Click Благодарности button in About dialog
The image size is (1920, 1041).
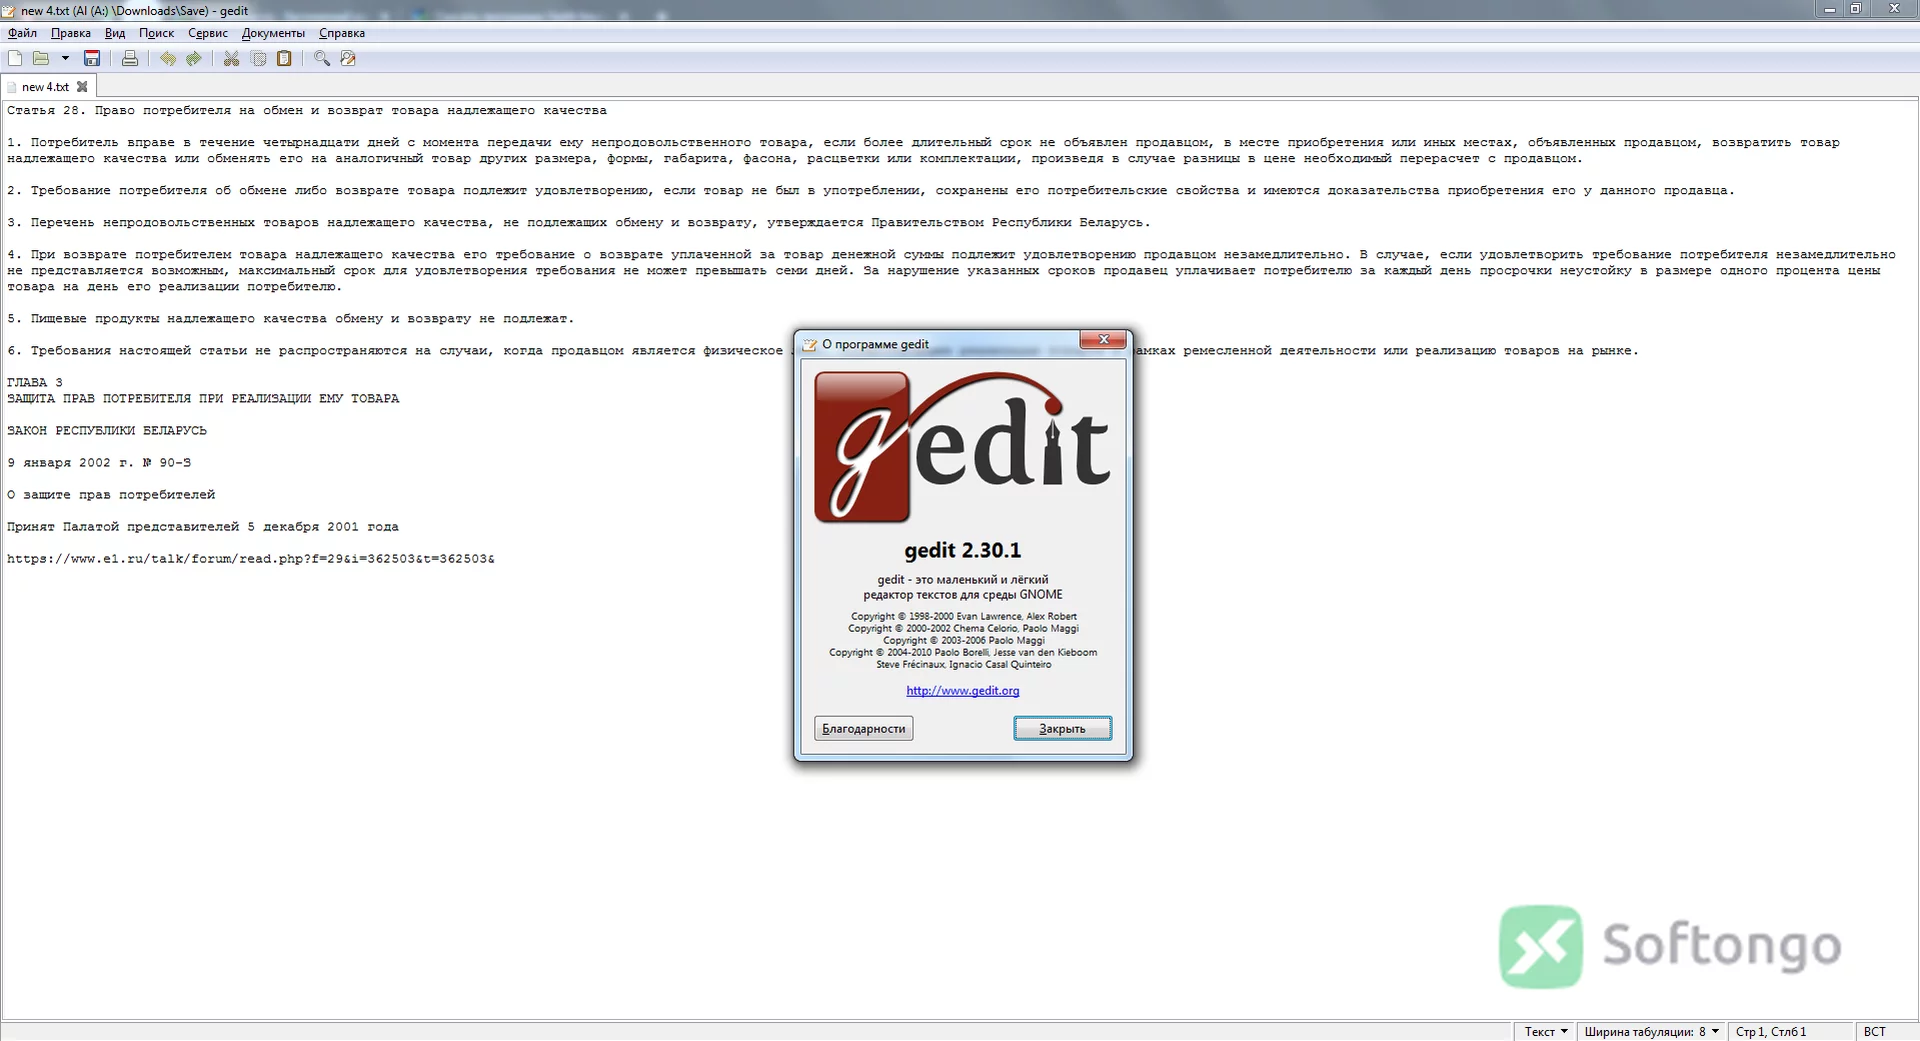point(863,729)
